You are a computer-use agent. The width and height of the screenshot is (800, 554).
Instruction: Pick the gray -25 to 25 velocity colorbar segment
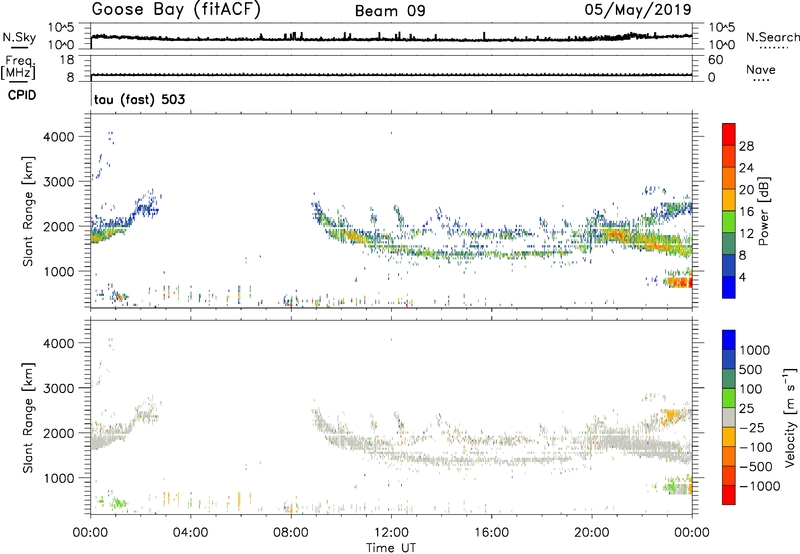coord(729,417)
